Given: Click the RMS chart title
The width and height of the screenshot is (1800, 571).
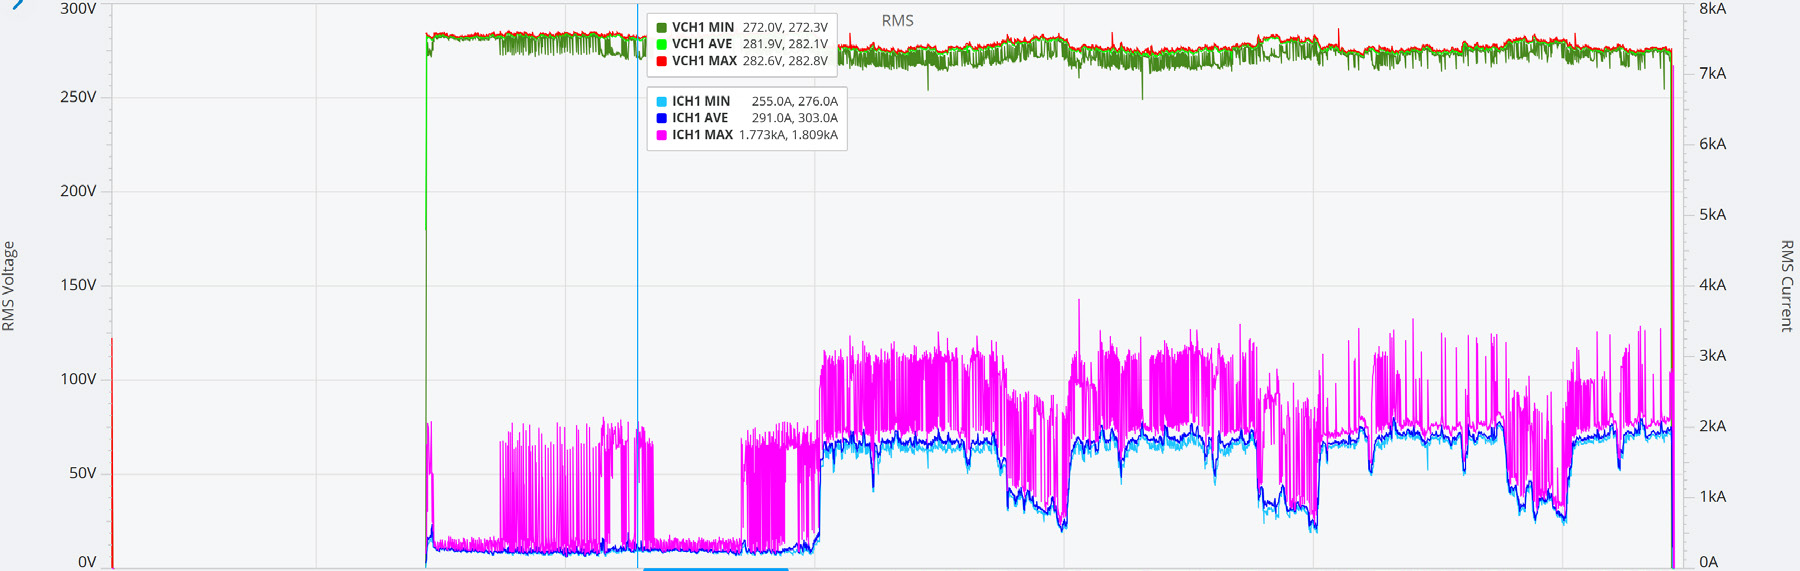Looking at the screenshot, I should (897, 21).
